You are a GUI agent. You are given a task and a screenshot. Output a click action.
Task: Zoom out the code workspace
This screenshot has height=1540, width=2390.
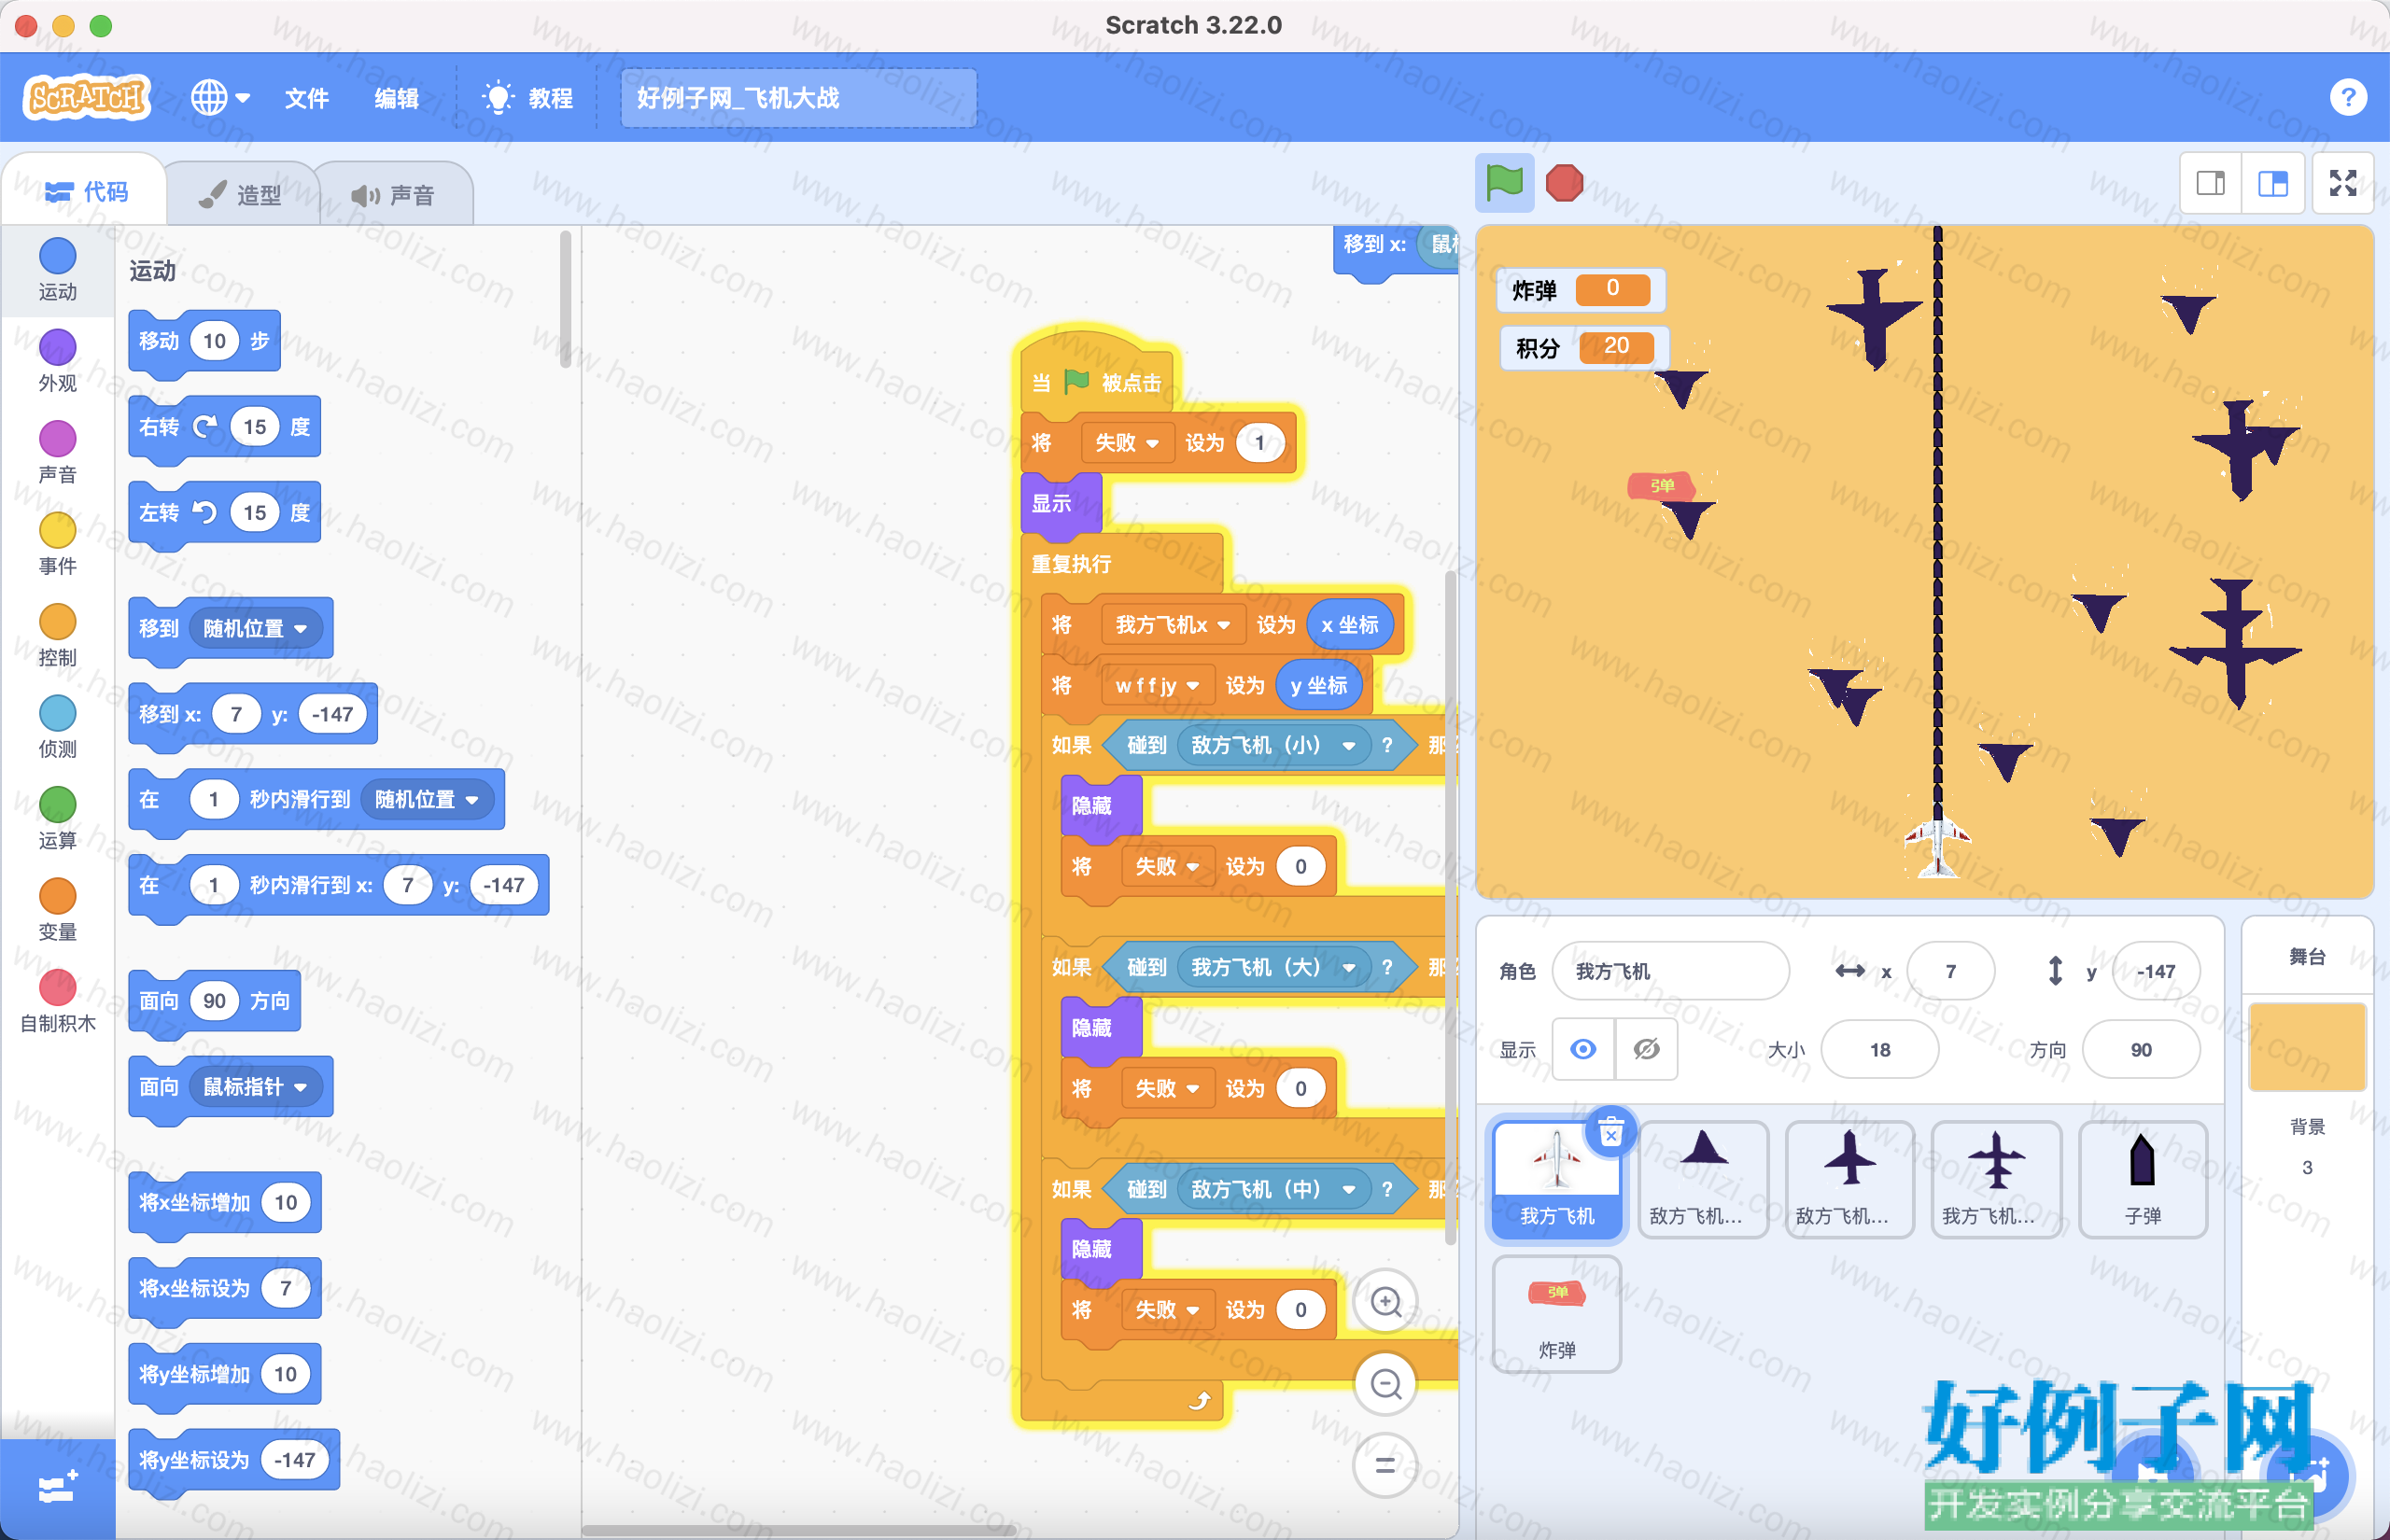tap(1385, 1384)
